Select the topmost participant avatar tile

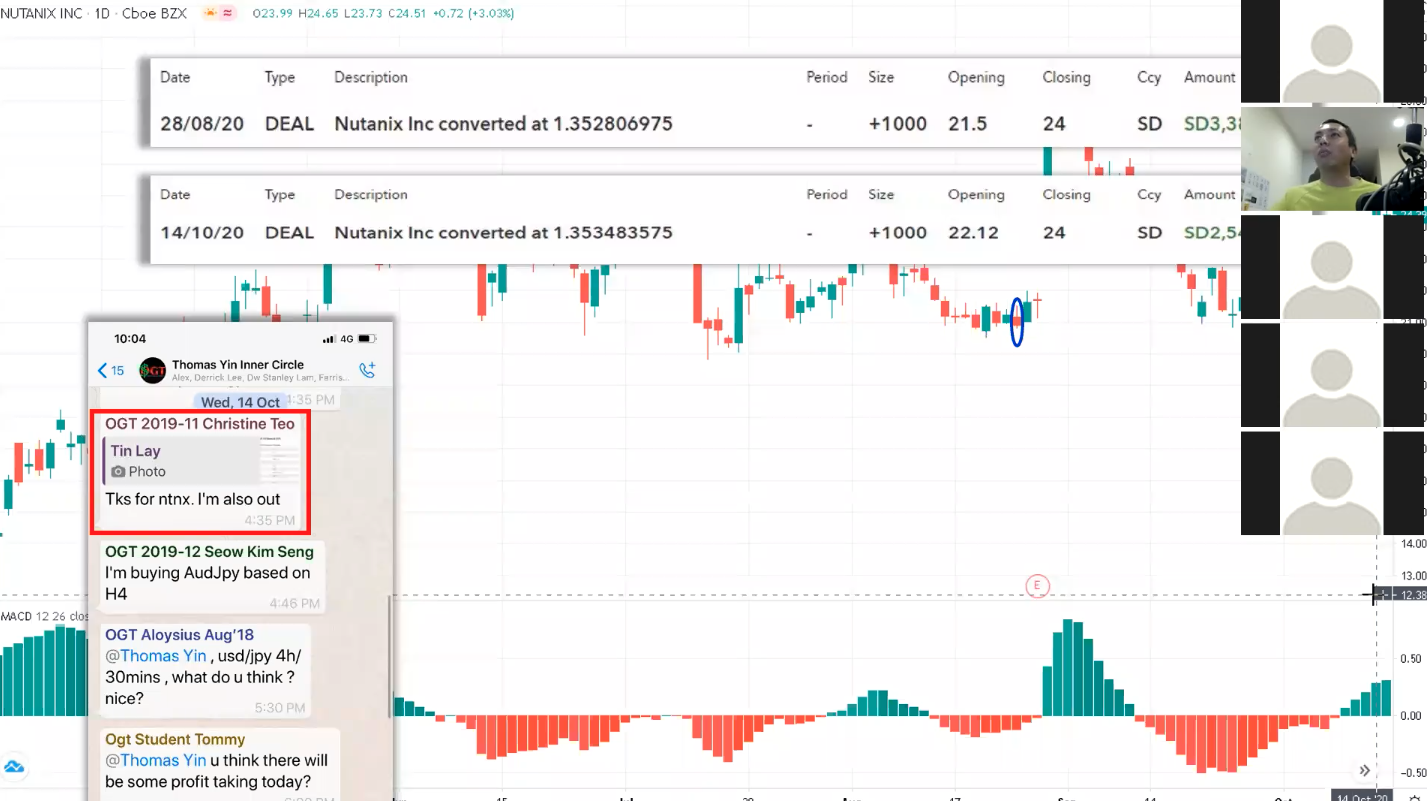(x=1331, y=51)
